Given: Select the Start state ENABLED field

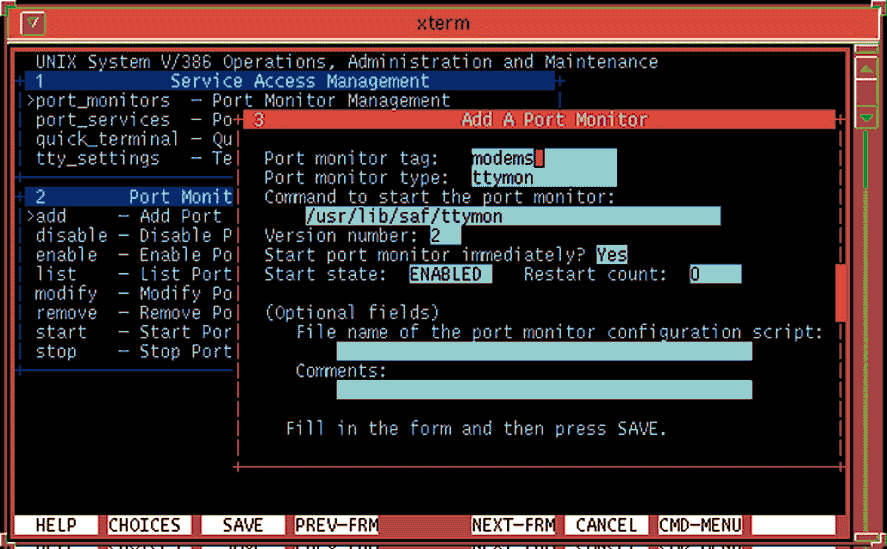Looking at the screenshot, I should pyautogui.click(x=449, y=274).
